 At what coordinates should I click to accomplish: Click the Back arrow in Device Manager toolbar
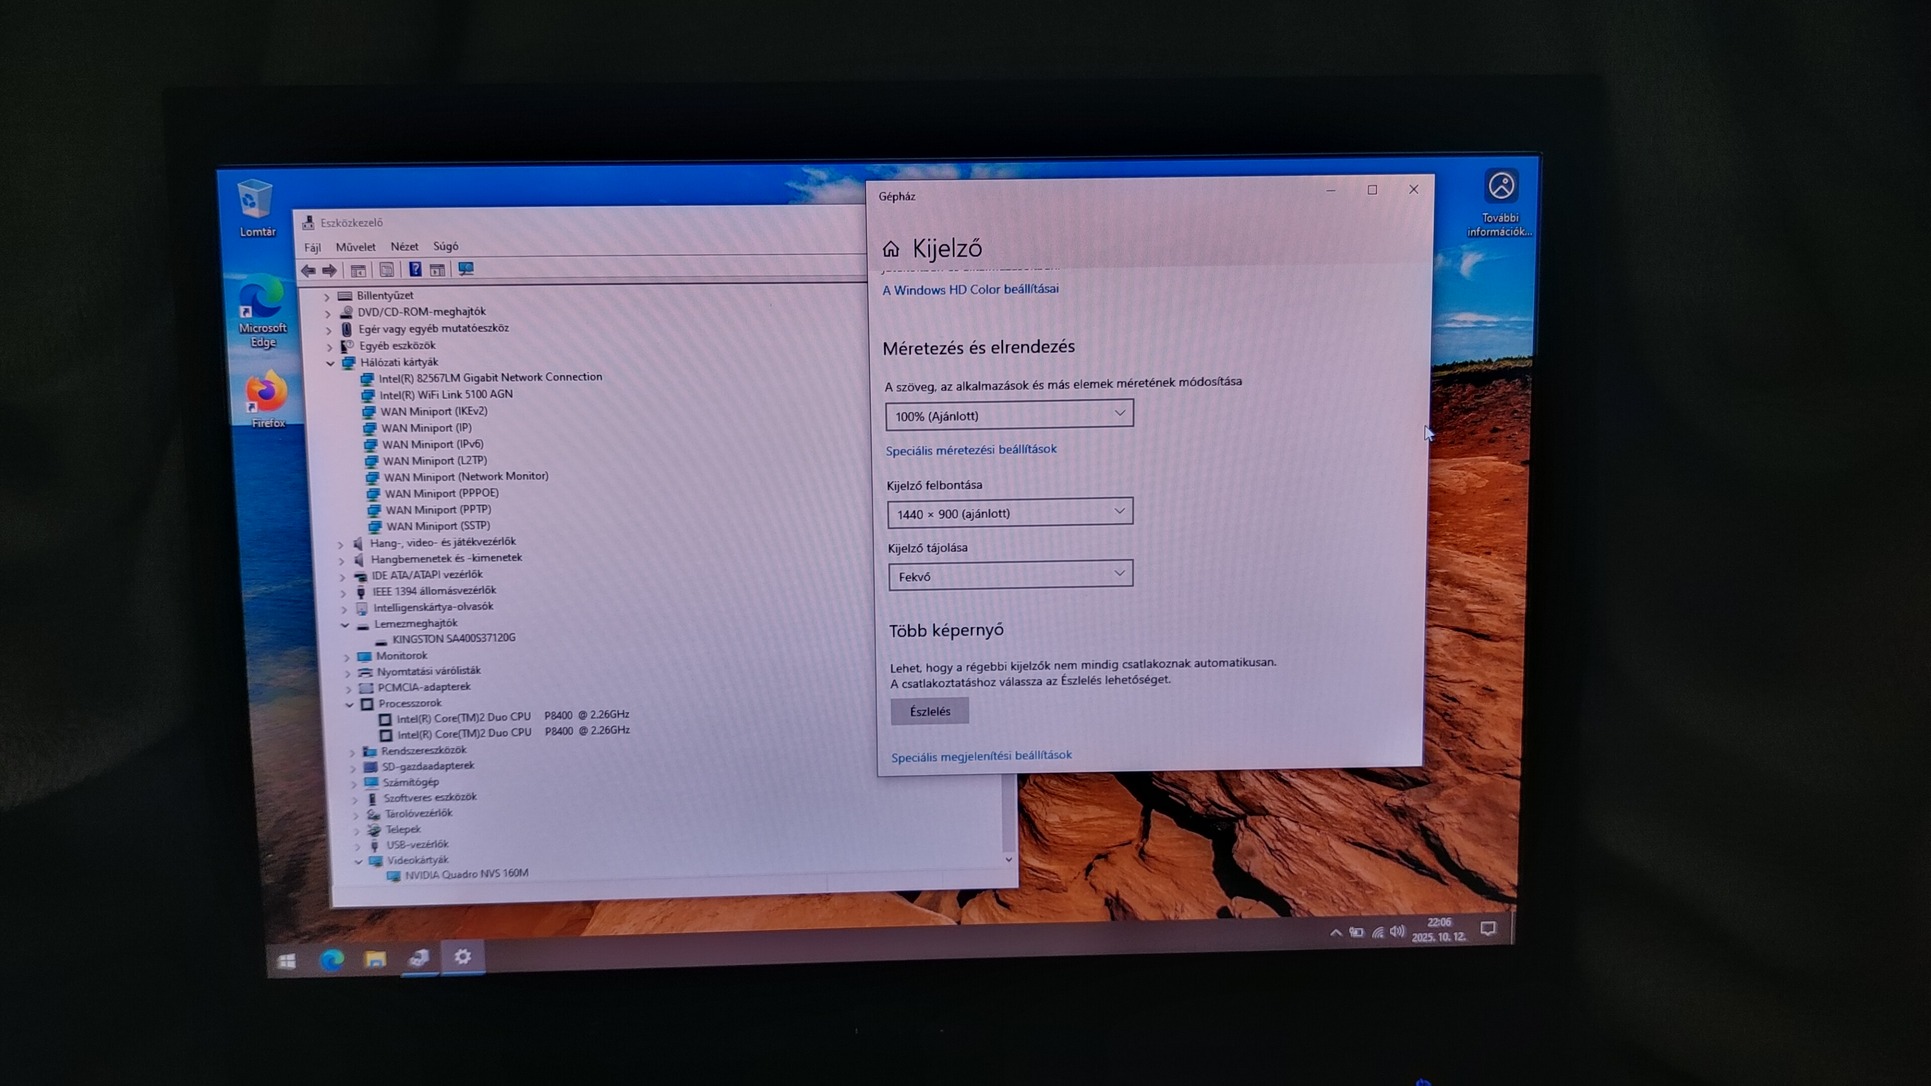tap(308, 270)
